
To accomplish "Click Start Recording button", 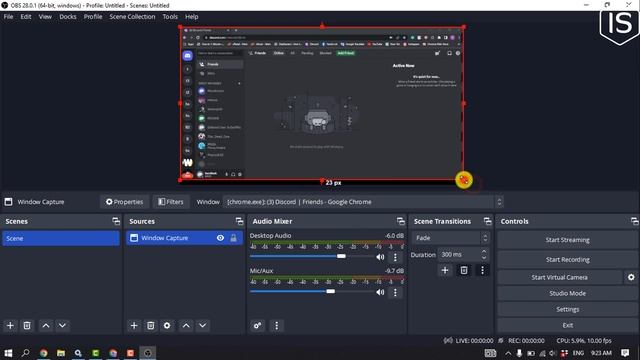I will coord(567,260).
